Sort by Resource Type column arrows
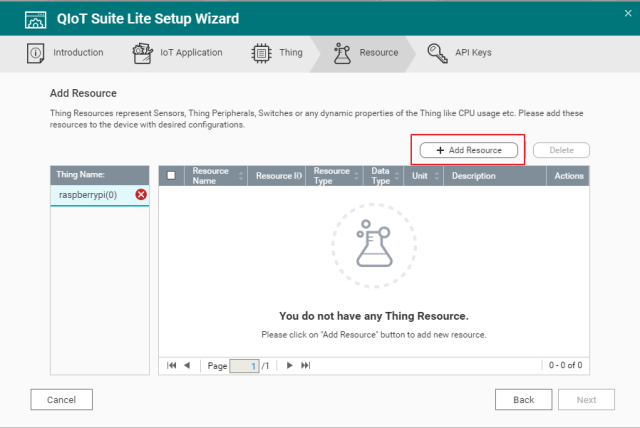Image resolution: width=640 pixels, height=428 pixels. click(x=356, y=176)
